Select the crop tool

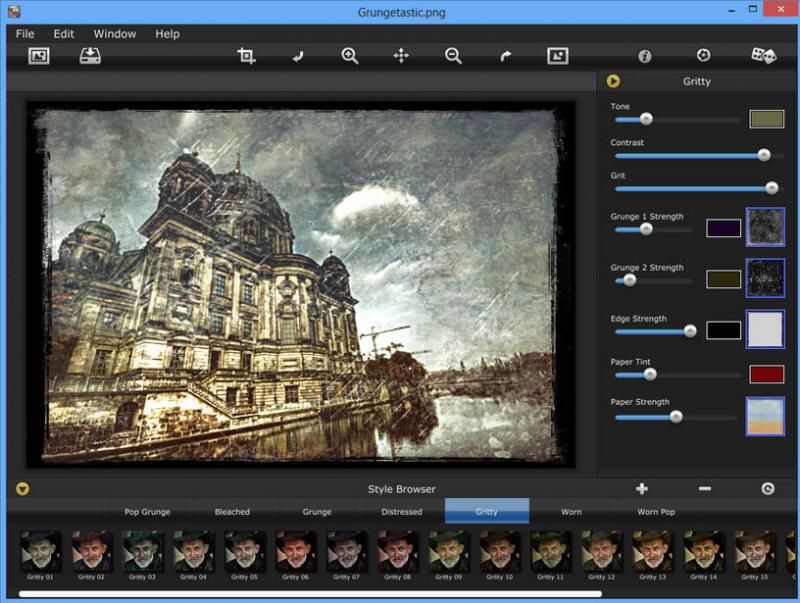click(x=246, y=56)
